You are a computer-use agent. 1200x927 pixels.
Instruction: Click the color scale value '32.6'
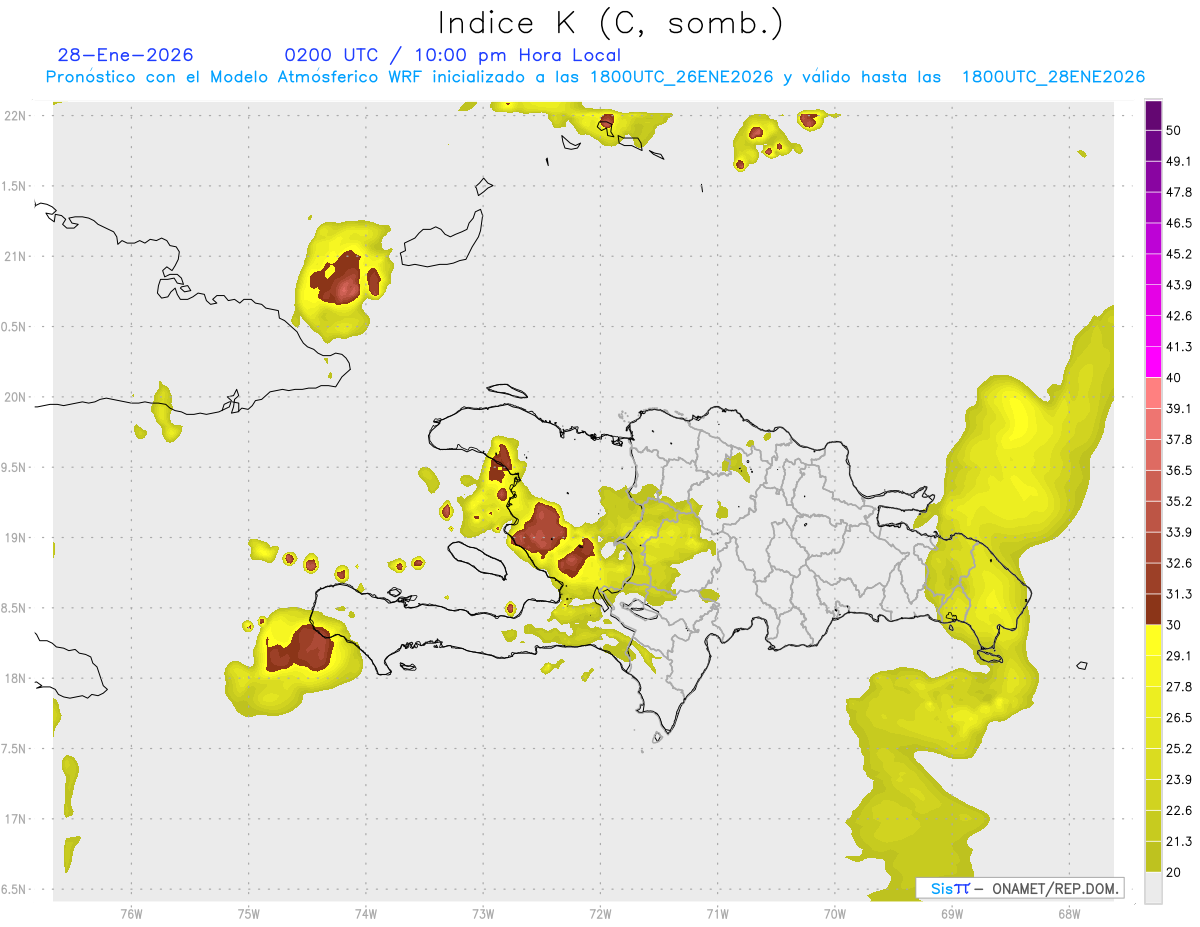(1178, 563)
